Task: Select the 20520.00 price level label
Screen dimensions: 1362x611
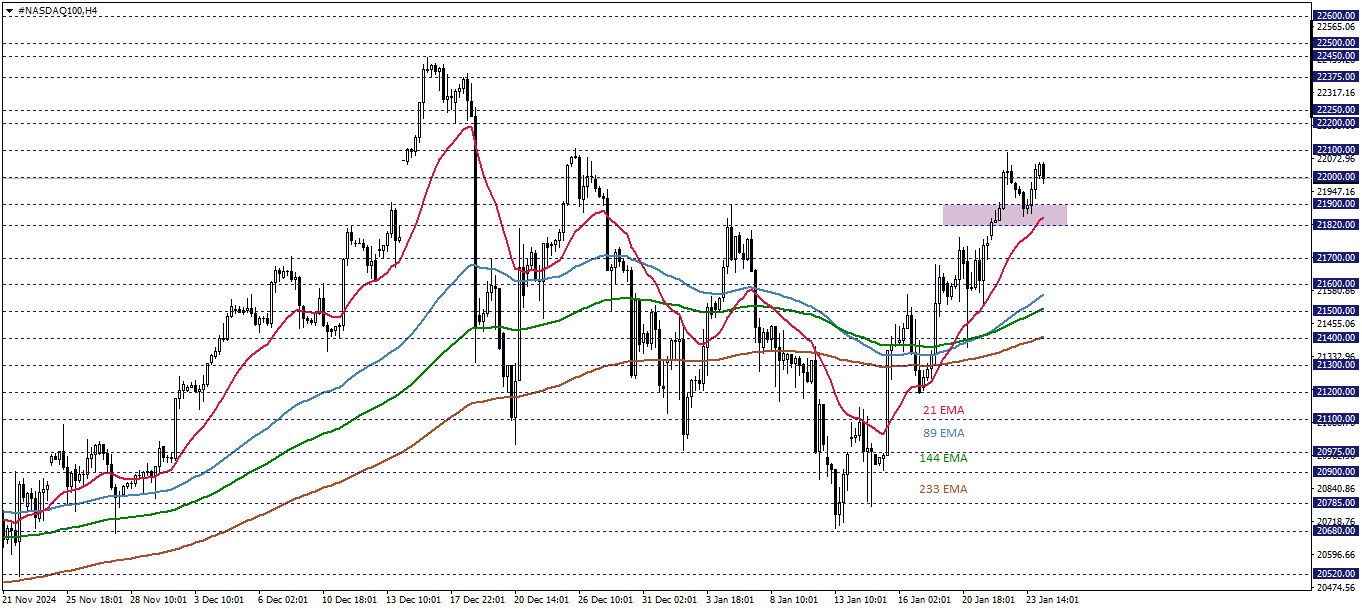Action: (1336, 574)
